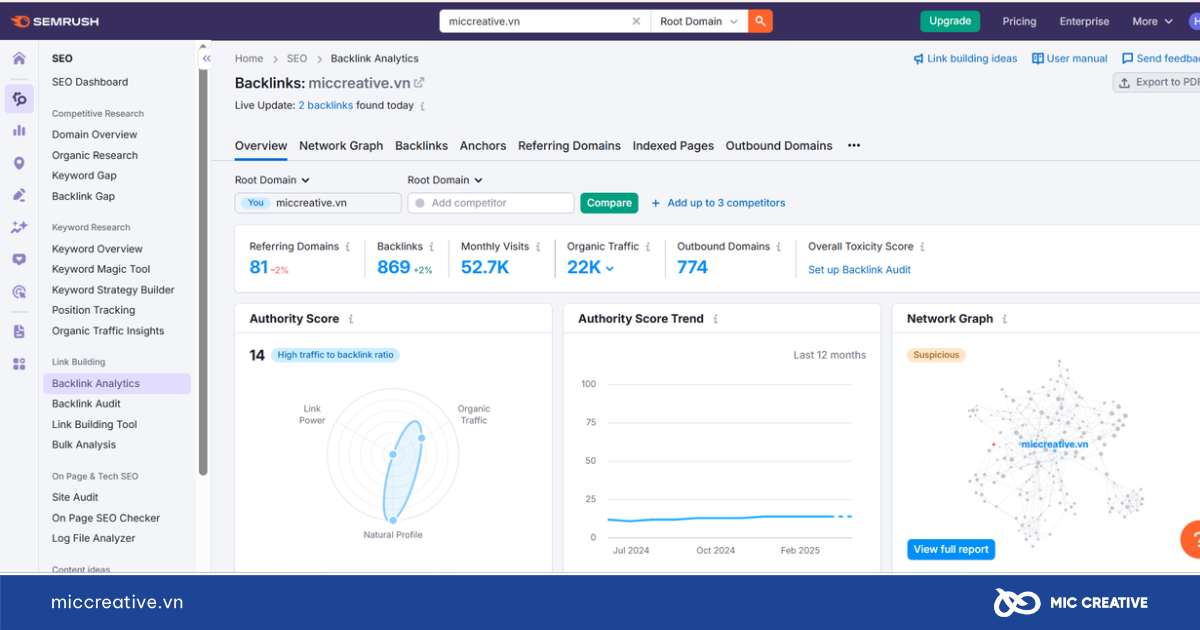Clear the search field with X icon
Image resolution: width=1200 pixels, height=630 pixels.
coord(636,21)
